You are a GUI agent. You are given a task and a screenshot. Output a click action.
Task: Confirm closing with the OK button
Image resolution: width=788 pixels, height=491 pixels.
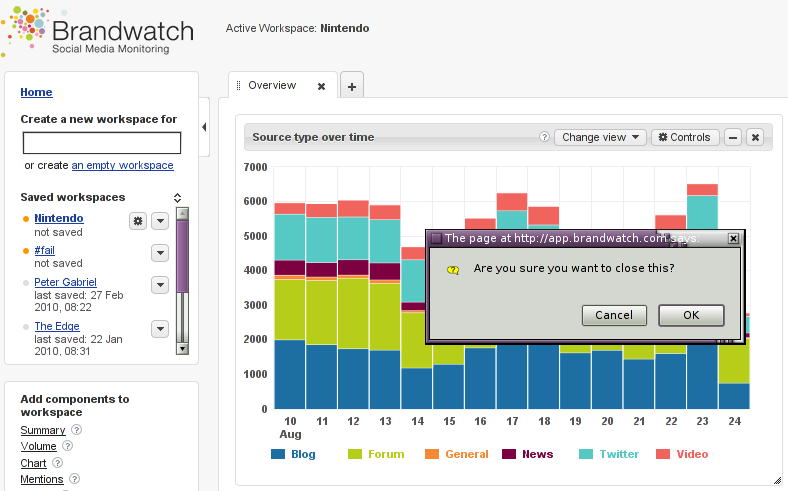point(691,315)
